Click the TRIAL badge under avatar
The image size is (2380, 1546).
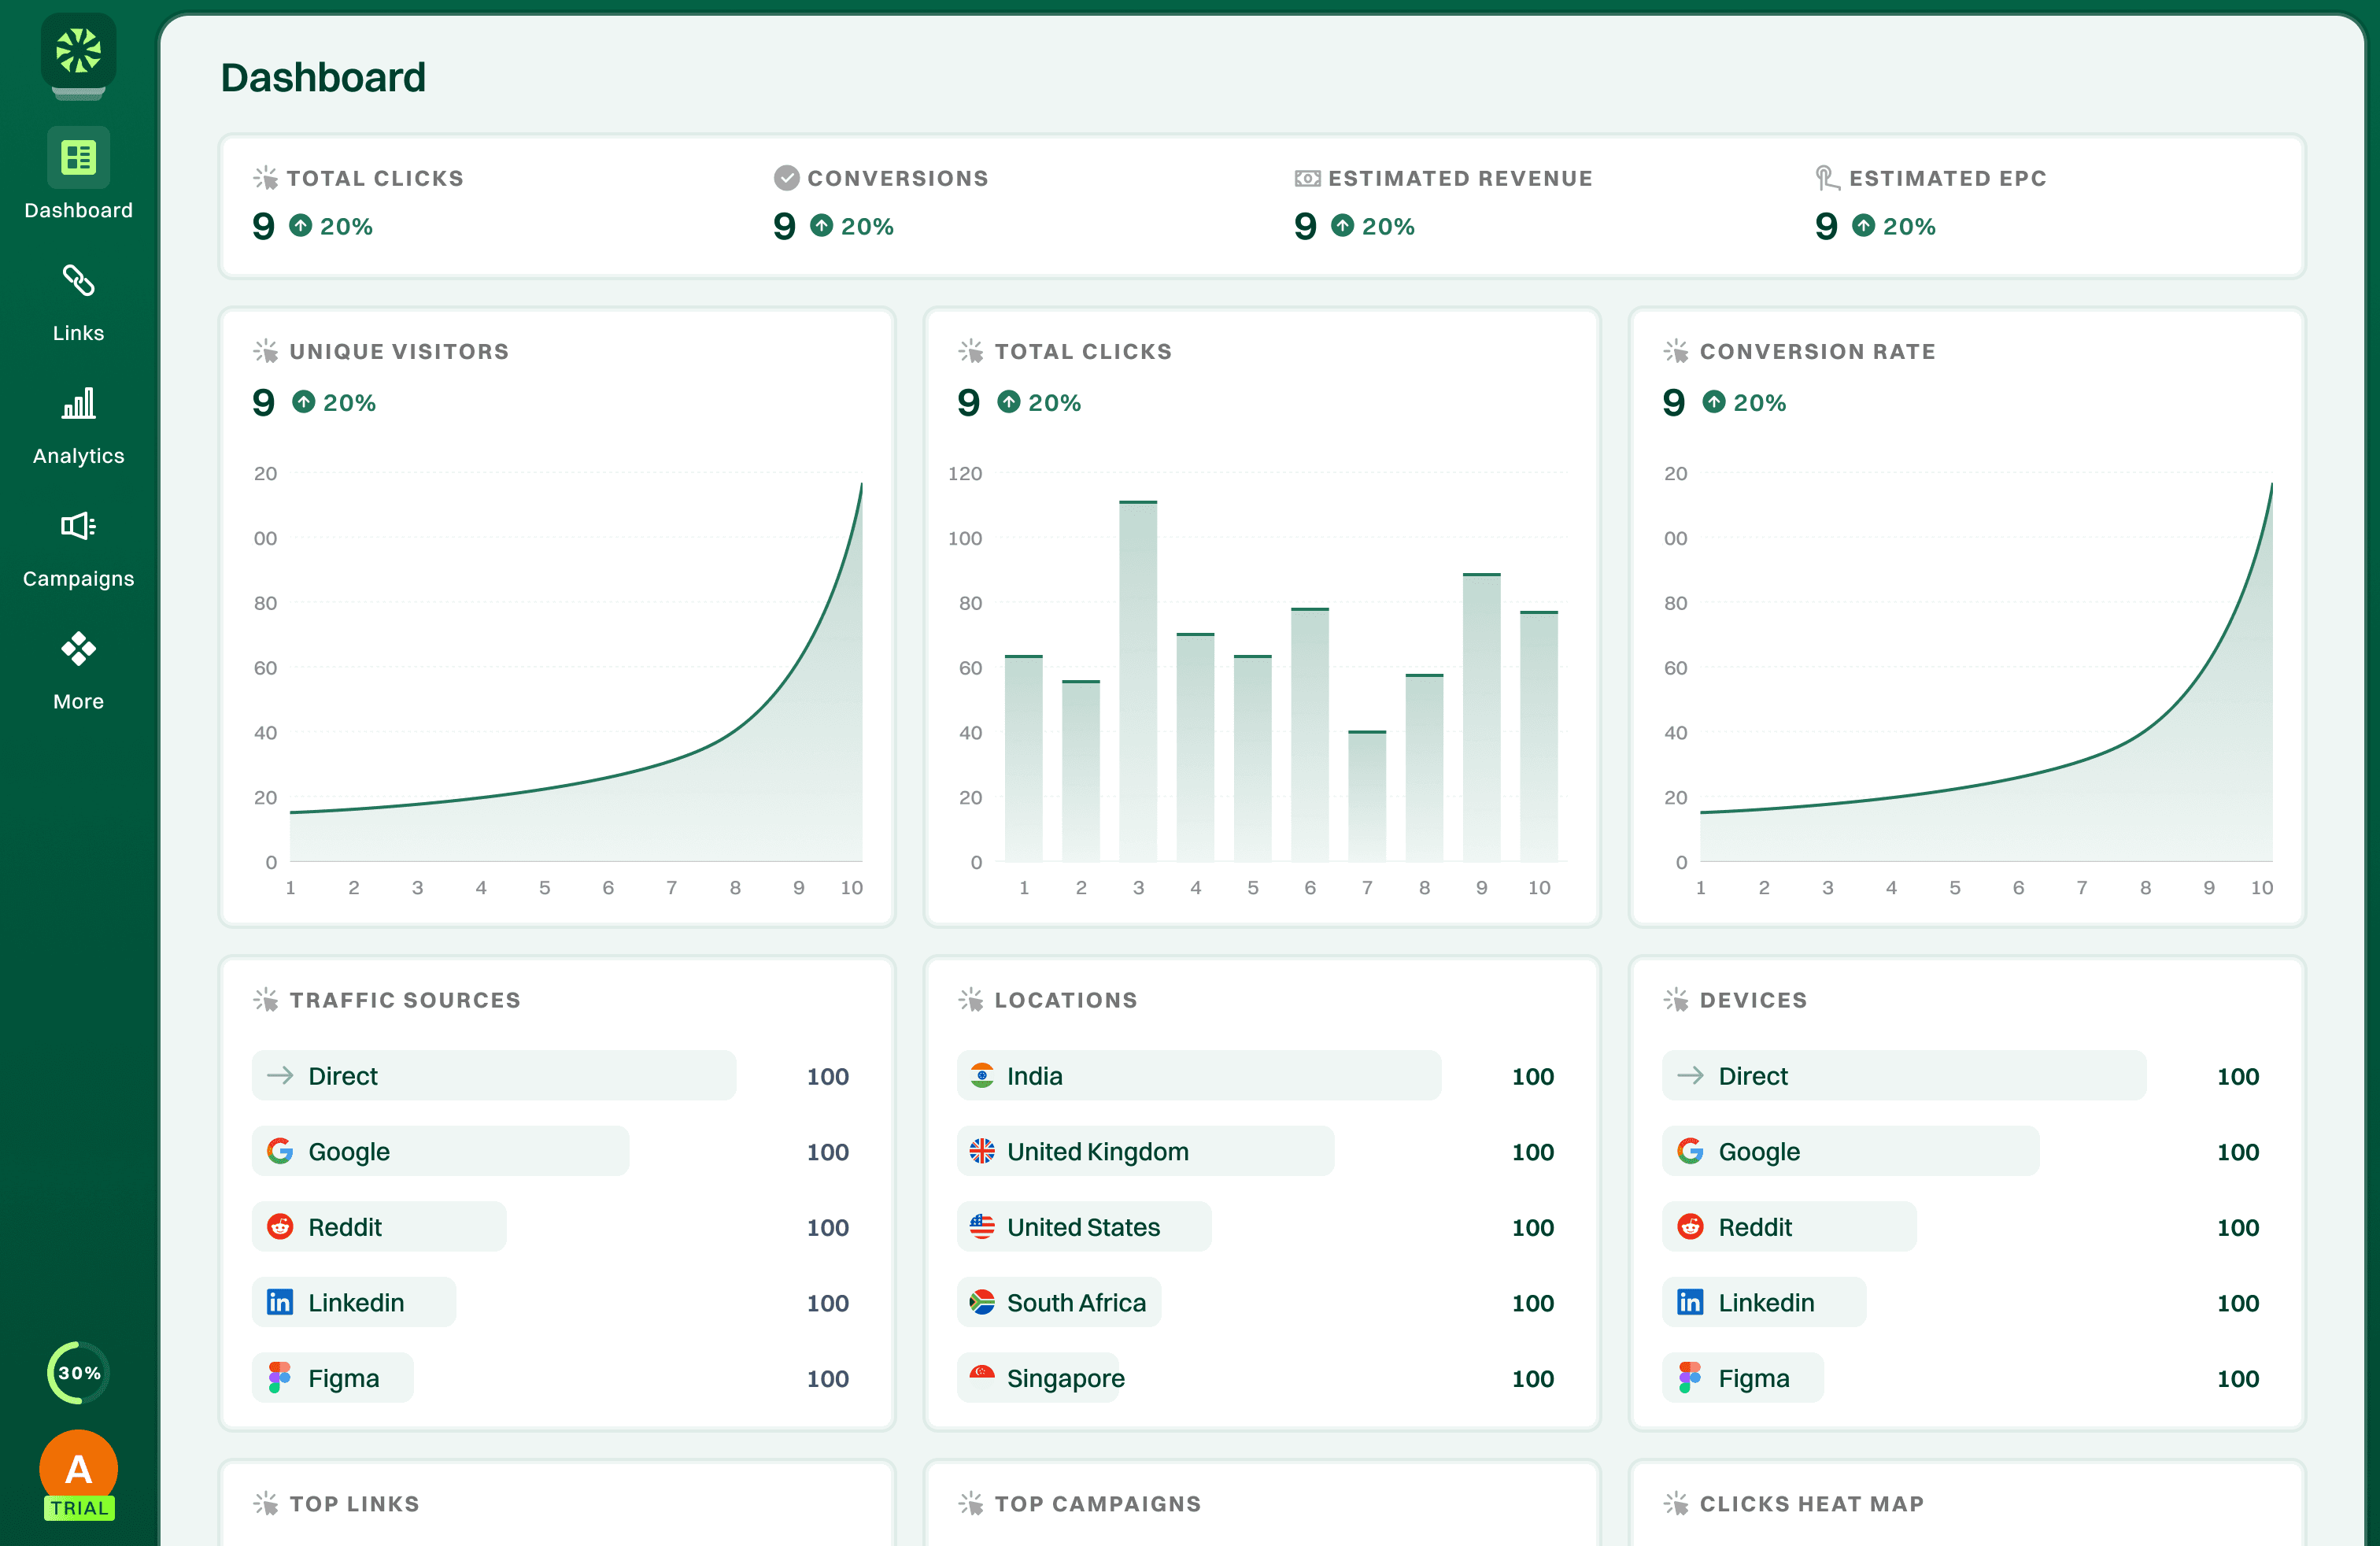click(x=79, y=1508)
